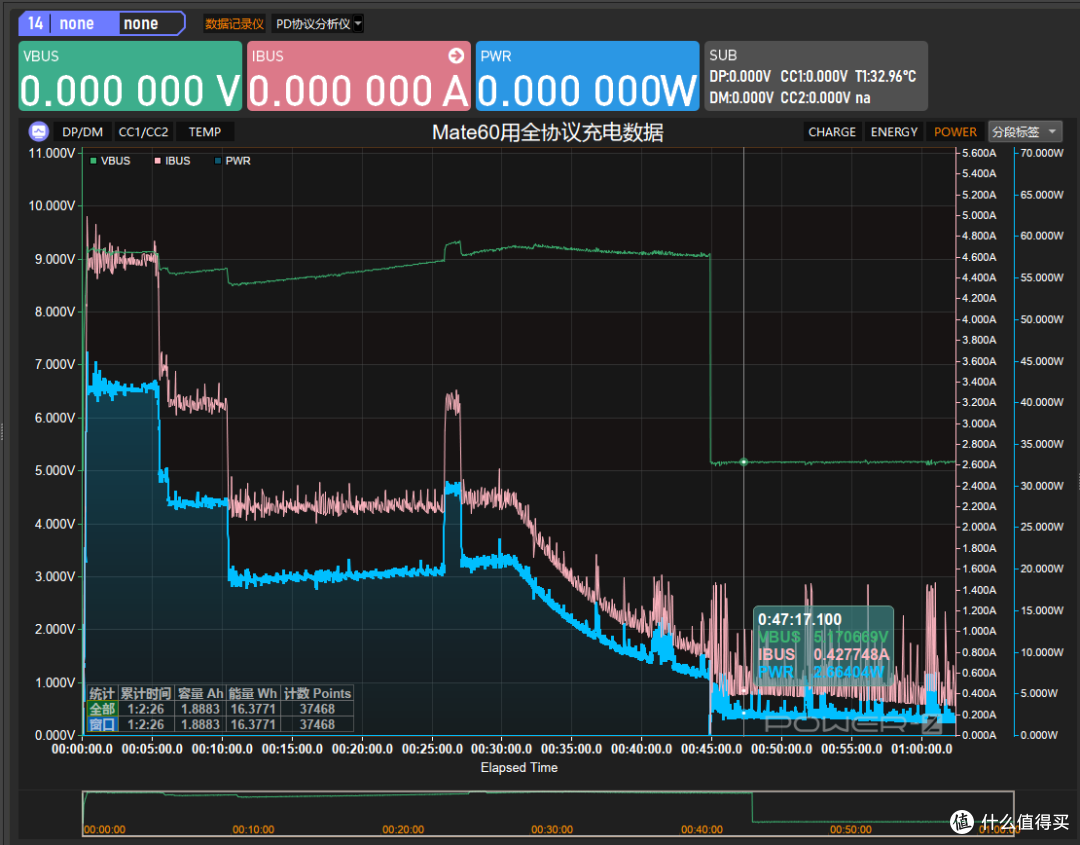This screenshot has width=1080, height=845.
Task: Click the Elapsed Time axis label
Action: (519, 767)
